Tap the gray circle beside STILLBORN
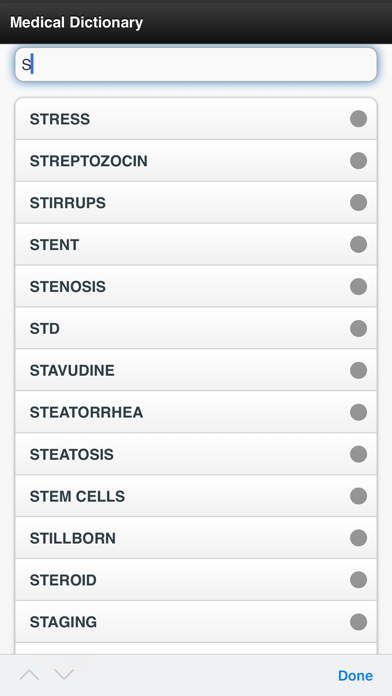 point(358,538)
